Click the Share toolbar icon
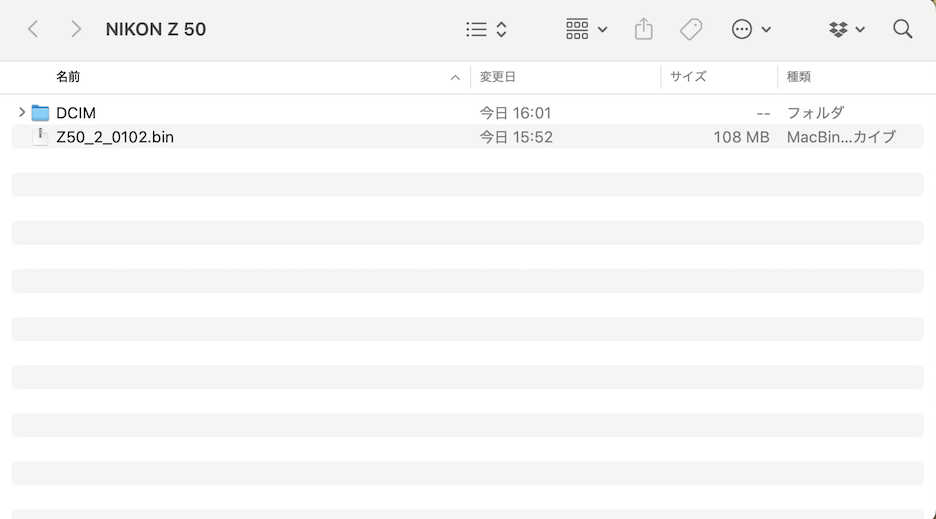This screenshot has height=519, width=936. pyautogui.click(x=644, y=29)
